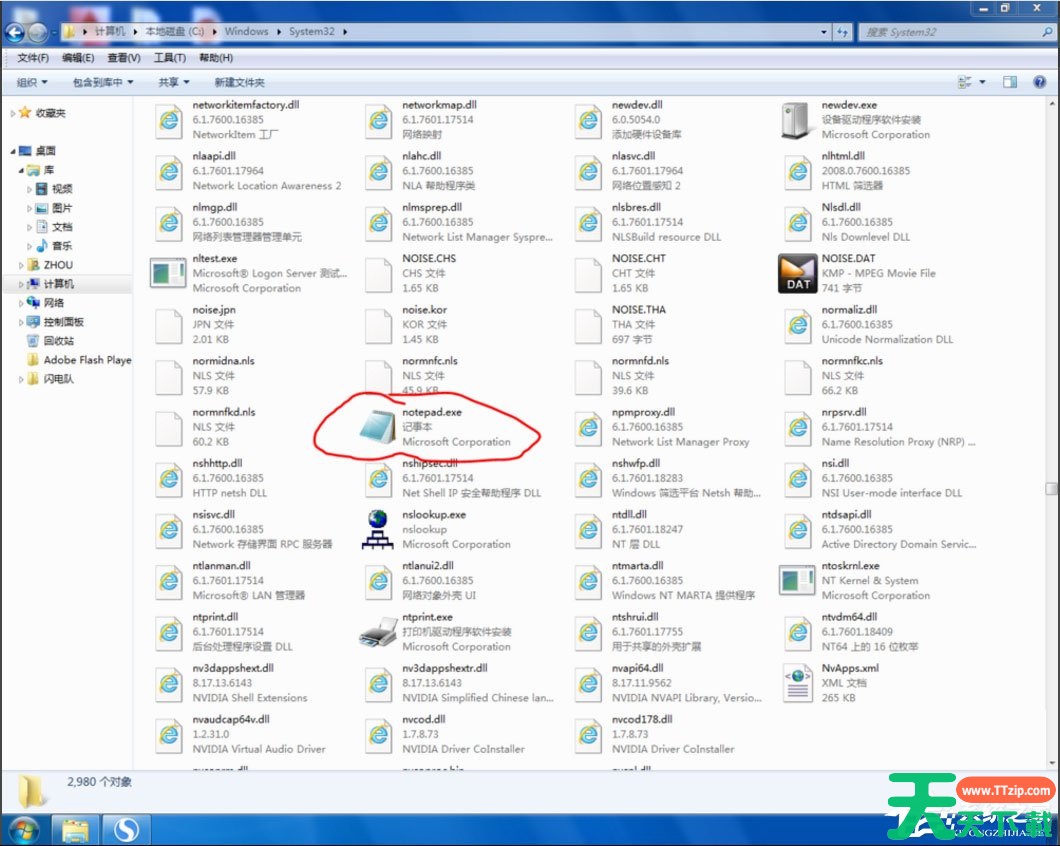Viewport: 1060px width, 846px height.
Task: Toggle the preview pane button
Action: (1010, 82)
